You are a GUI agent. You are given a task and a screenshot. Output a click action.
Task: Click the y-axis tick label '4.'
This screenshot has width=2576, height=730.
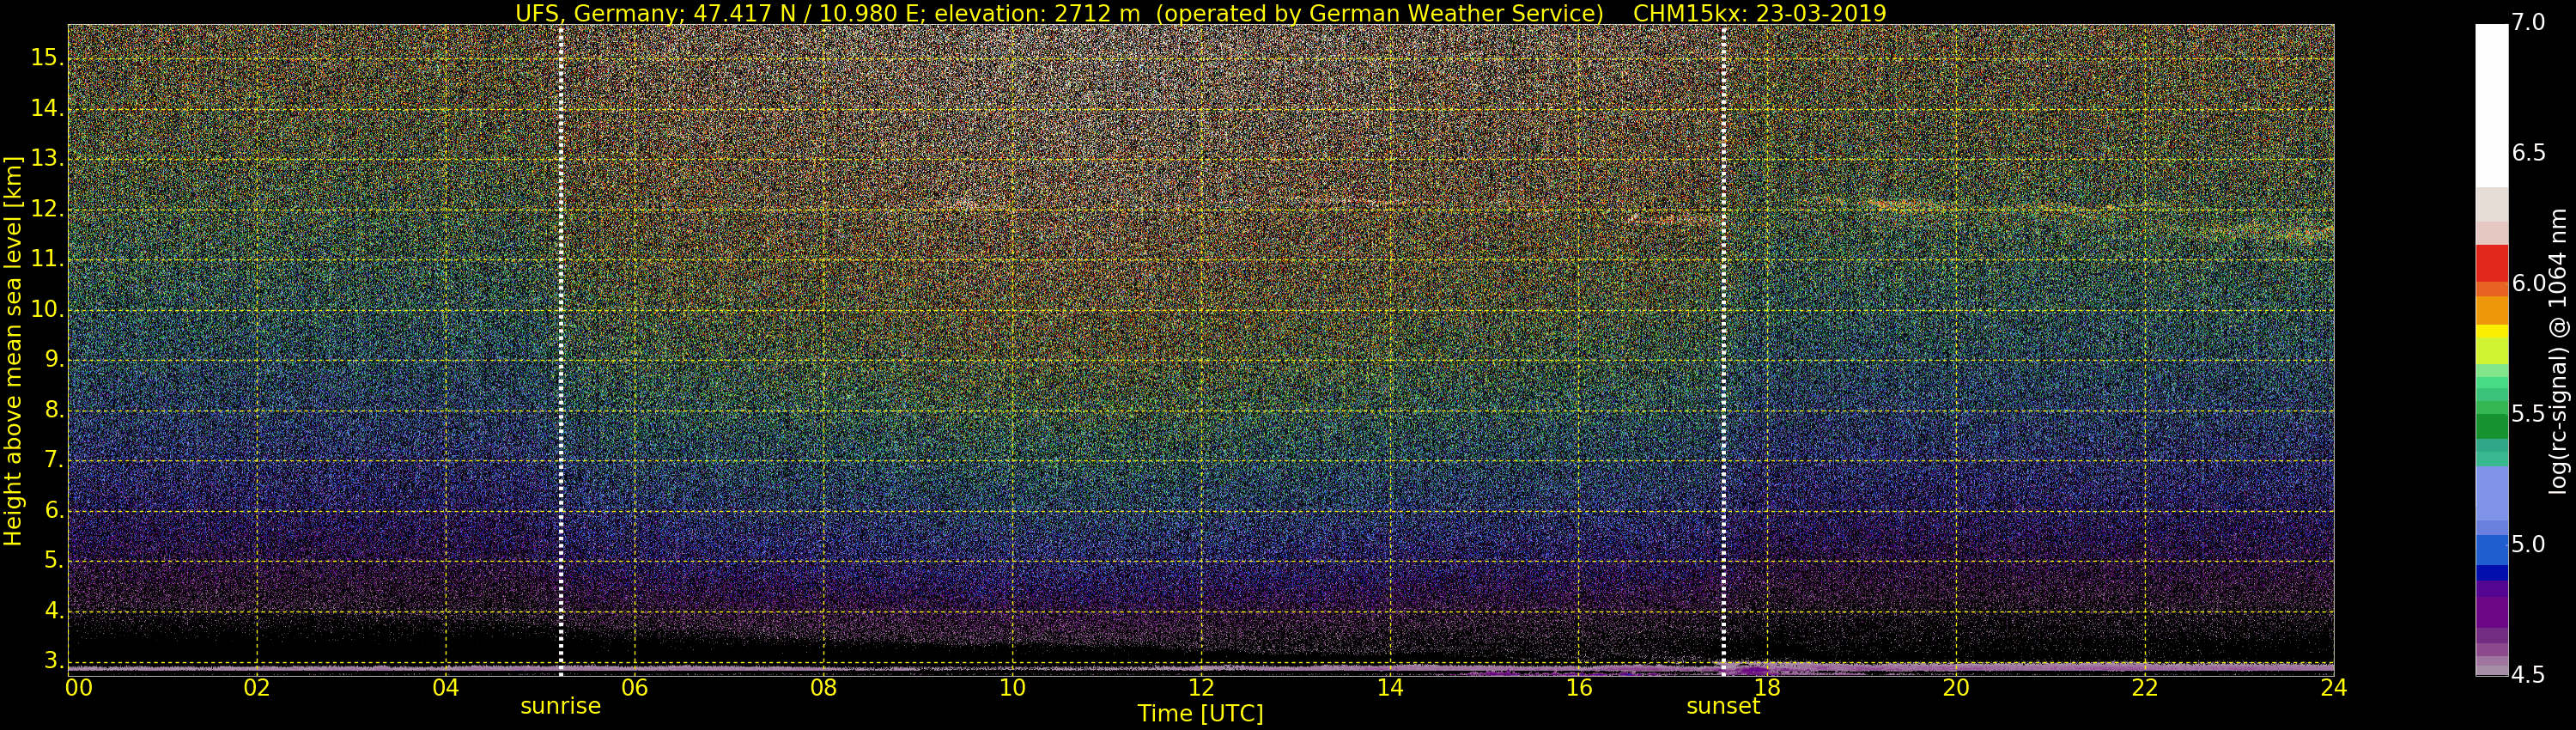click(x=52, y=611)
